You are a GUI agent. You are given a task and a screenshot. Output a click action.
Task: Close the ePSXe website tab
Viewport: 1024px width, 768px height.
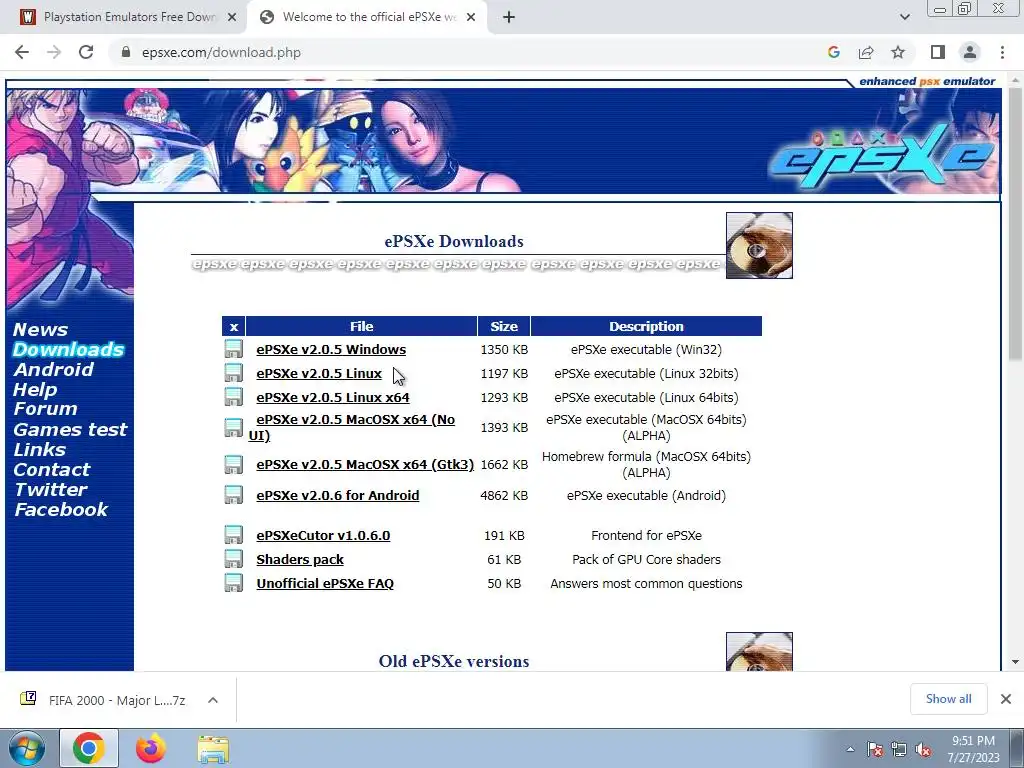pyautogui.click(x=471, y=18)
